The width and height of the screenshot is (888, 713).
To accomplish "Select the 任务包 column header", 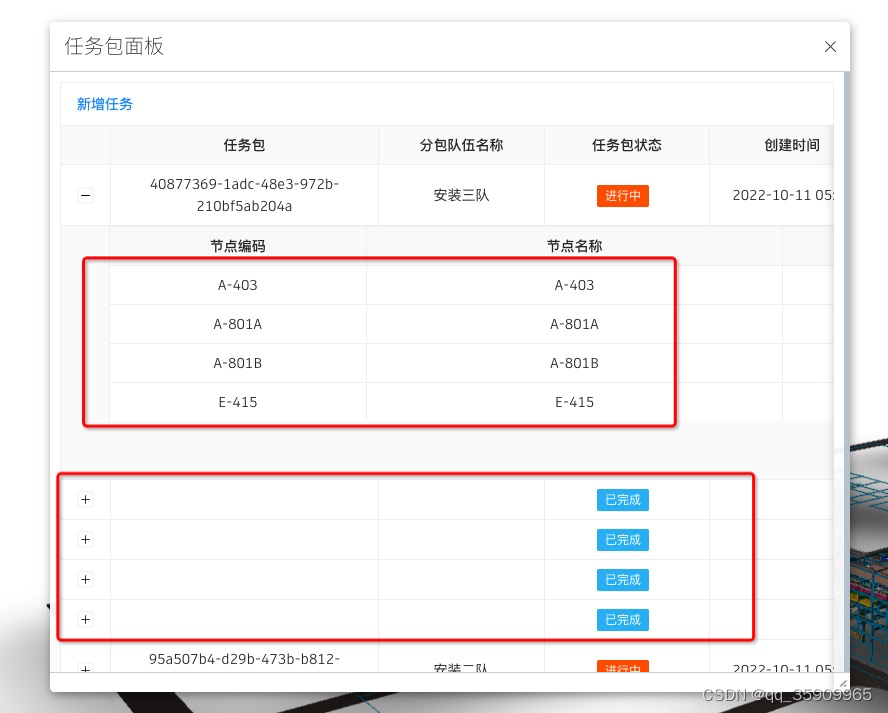I will coord(244,145).
